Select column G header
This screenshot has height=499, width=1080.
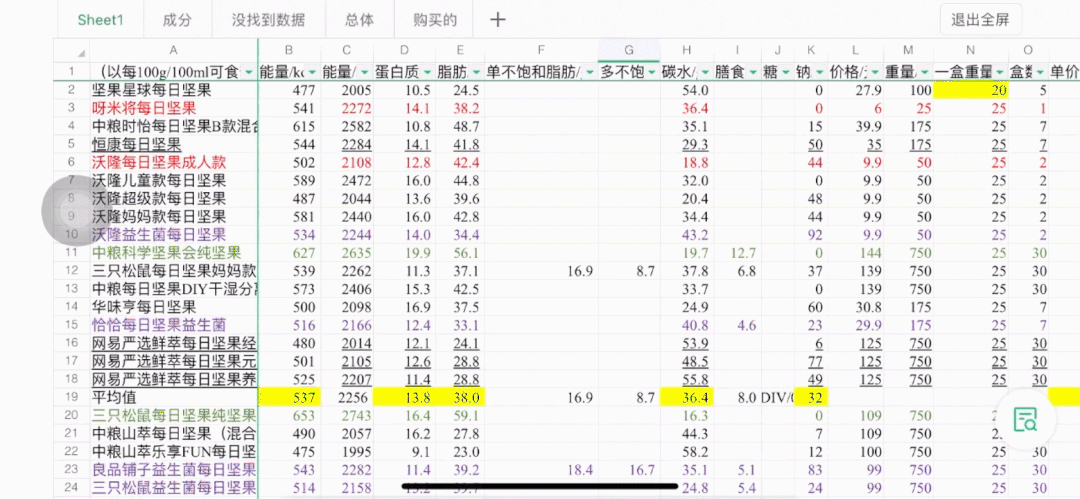point(629,50)
